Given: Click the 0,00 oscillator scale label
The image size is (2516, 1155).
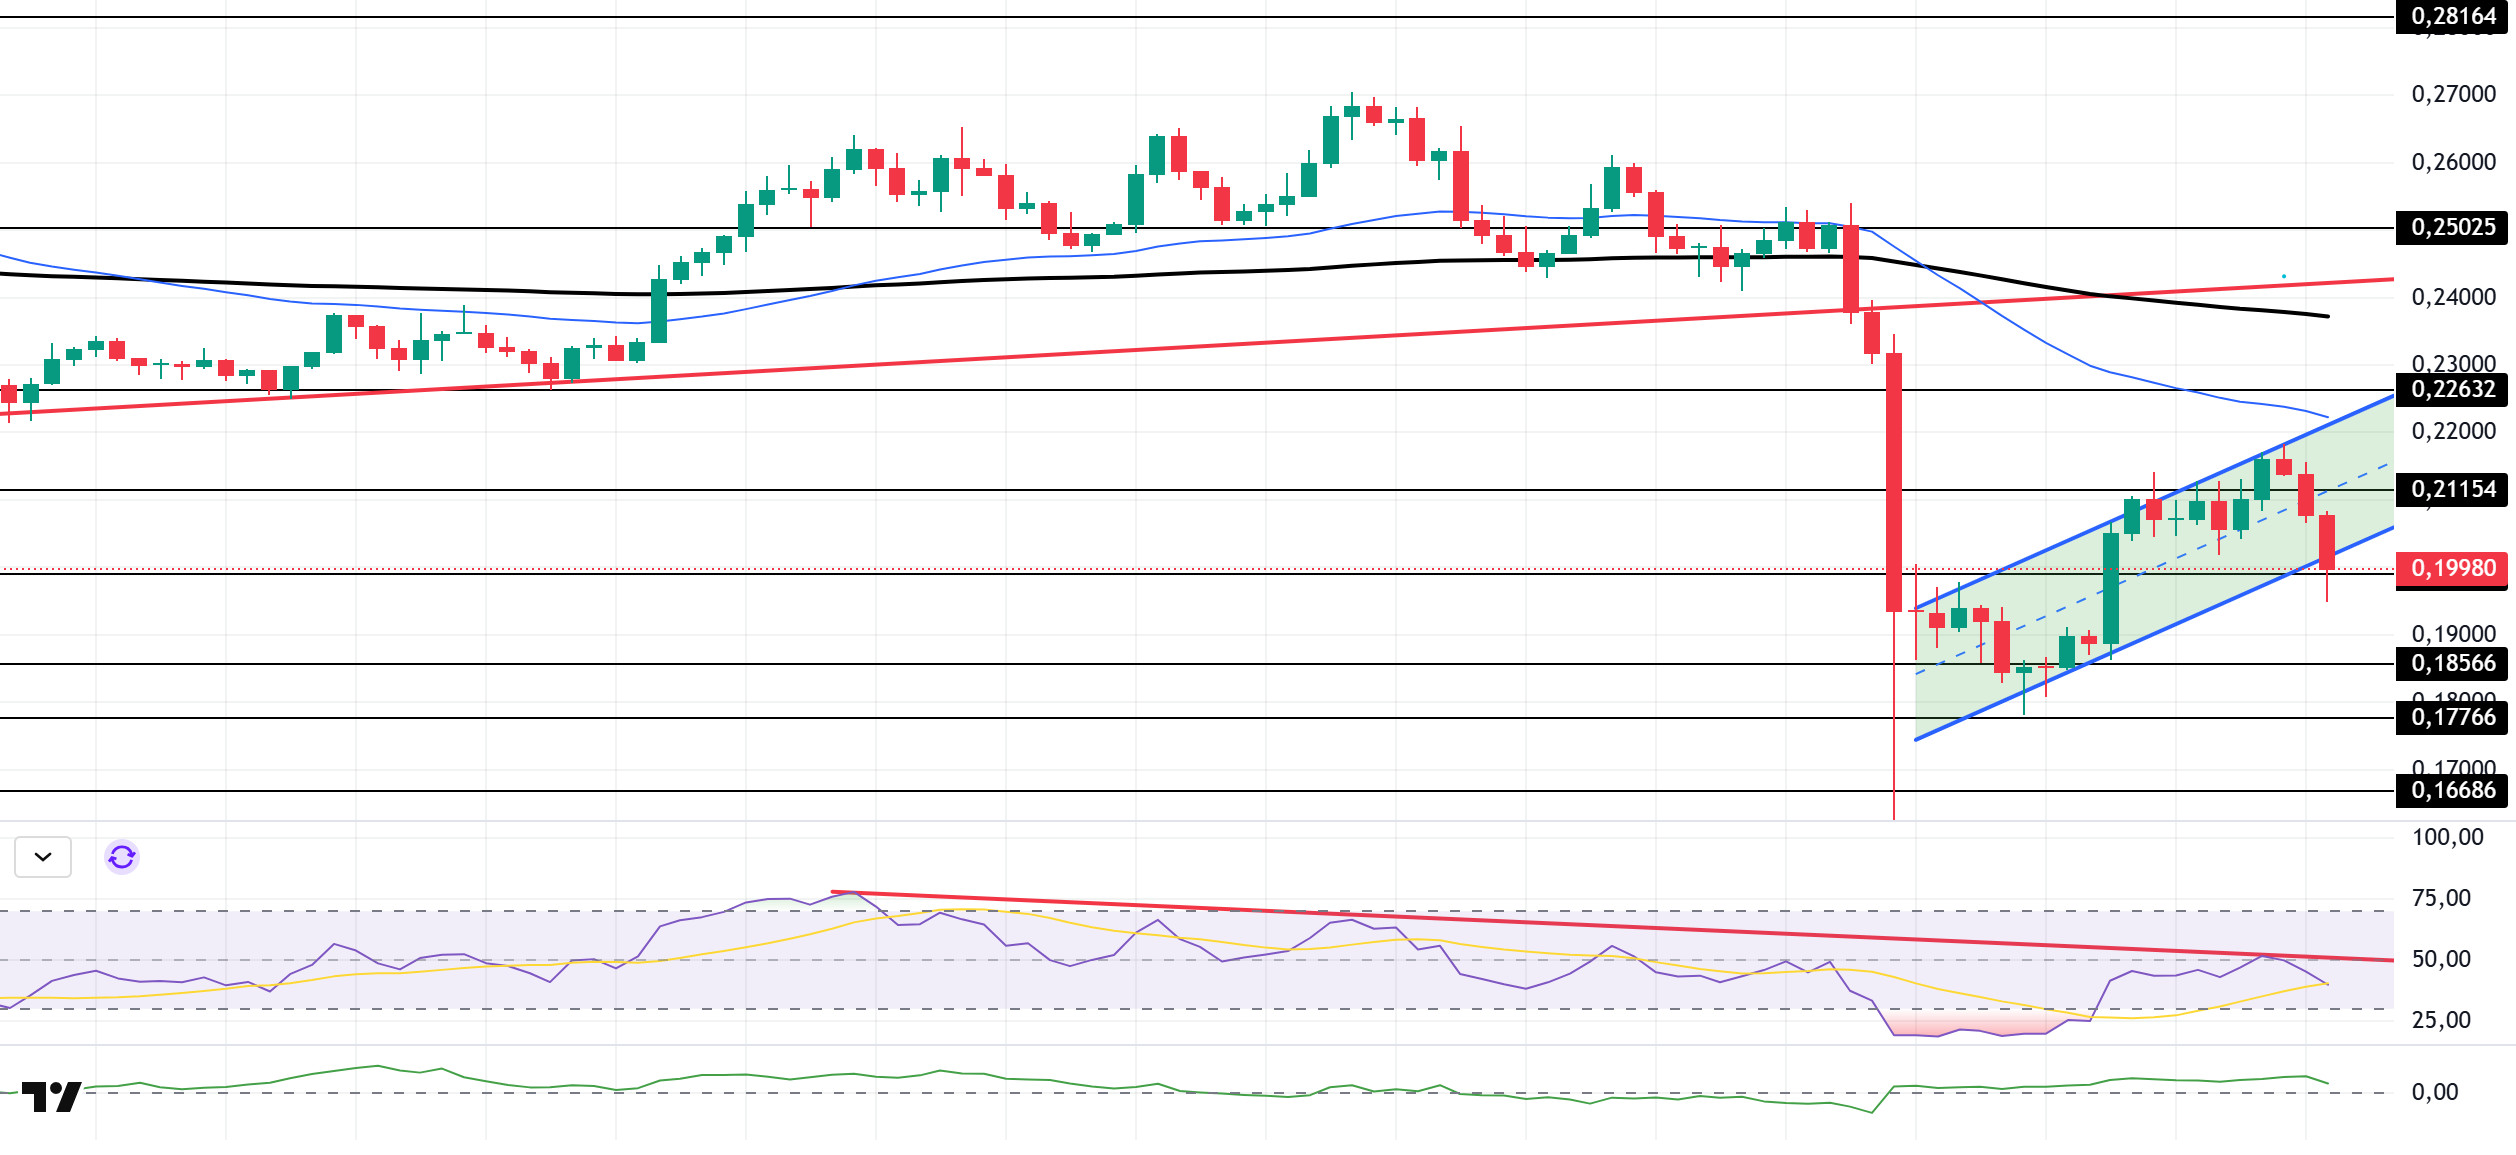Looking at the screenshot, I should (x=2434, y=1093).
